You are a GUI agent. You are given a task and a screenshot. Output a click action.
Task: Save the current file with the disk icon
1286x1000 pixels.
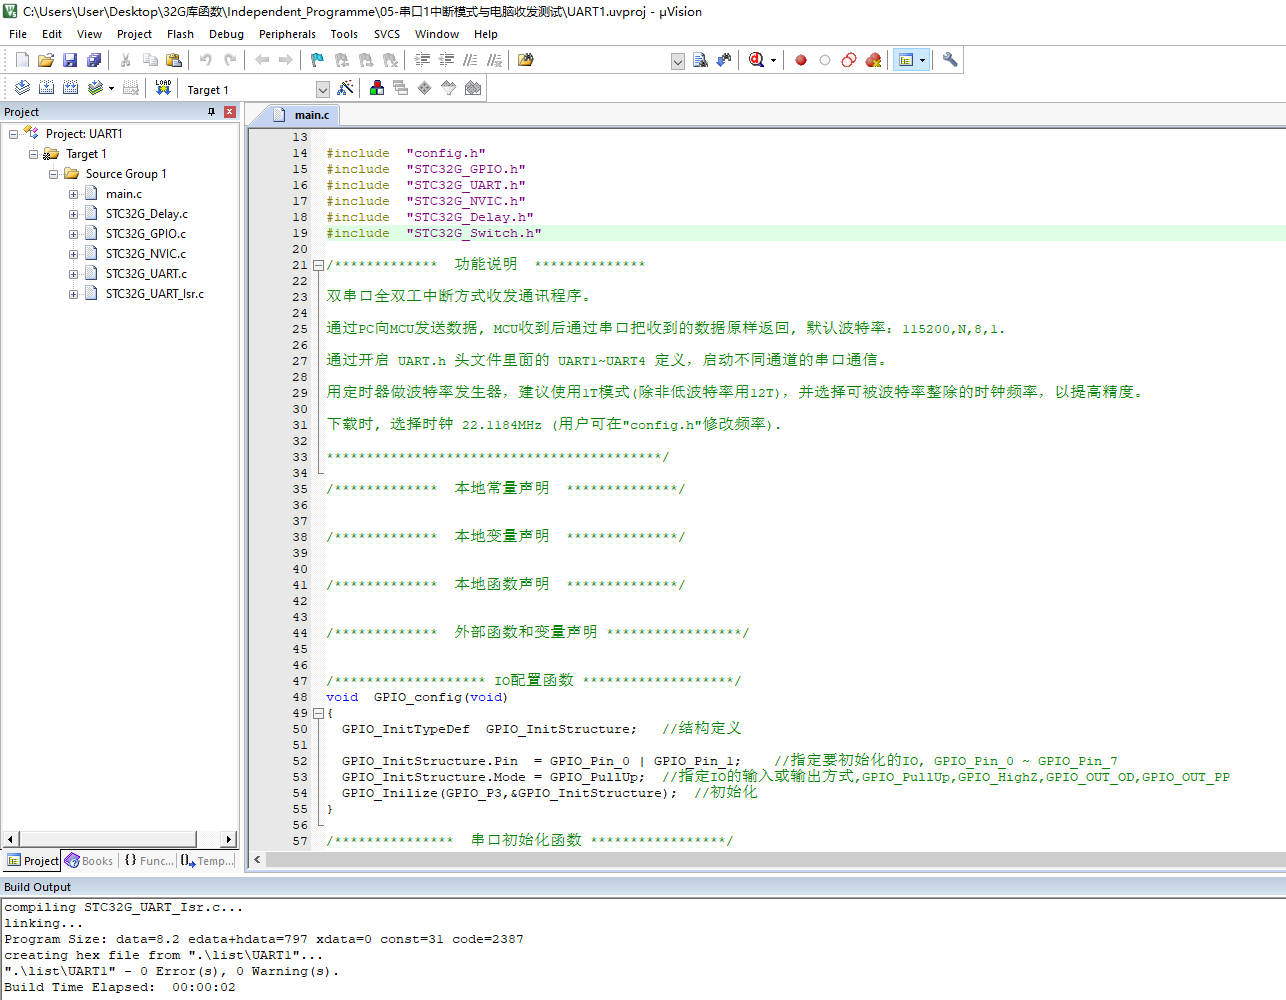click(70, 60)
